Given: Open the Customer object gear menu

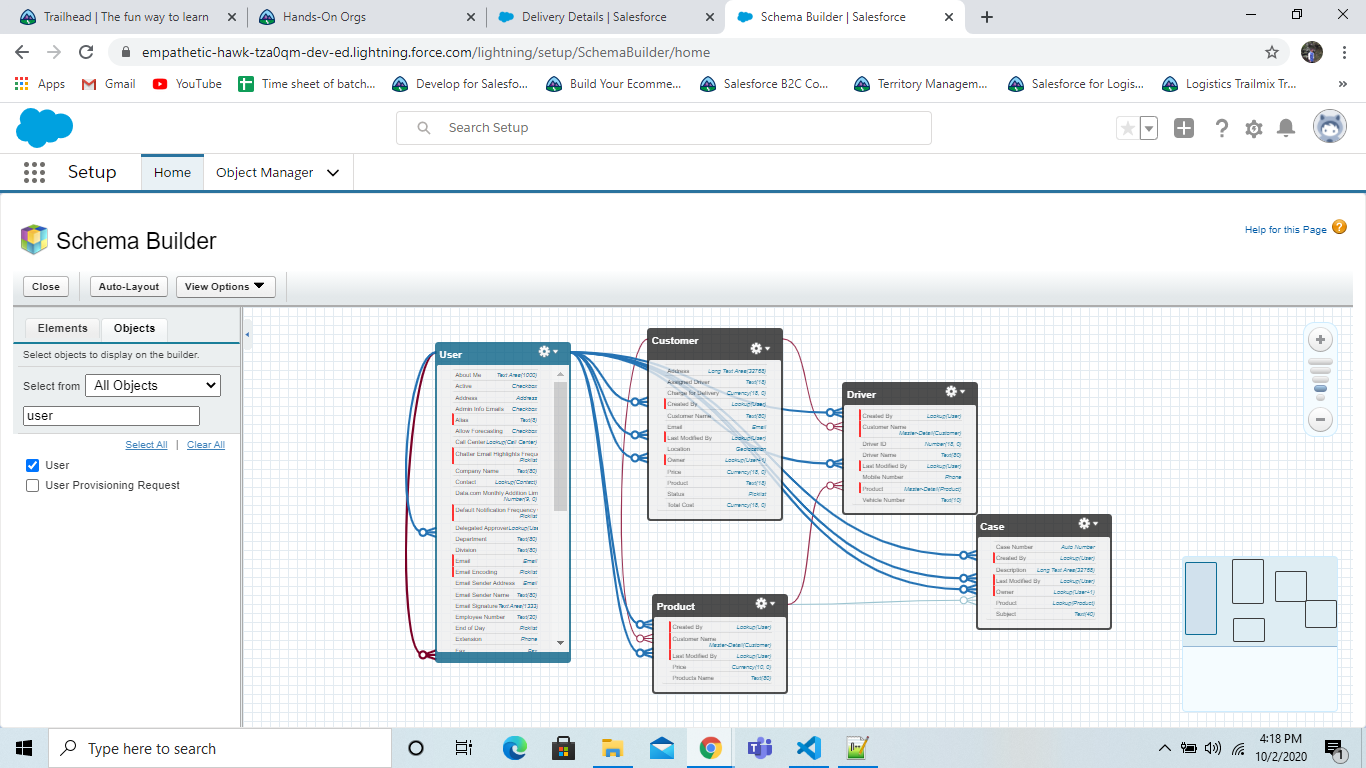Looking at the screenshot, I should [x=761, y=348].
